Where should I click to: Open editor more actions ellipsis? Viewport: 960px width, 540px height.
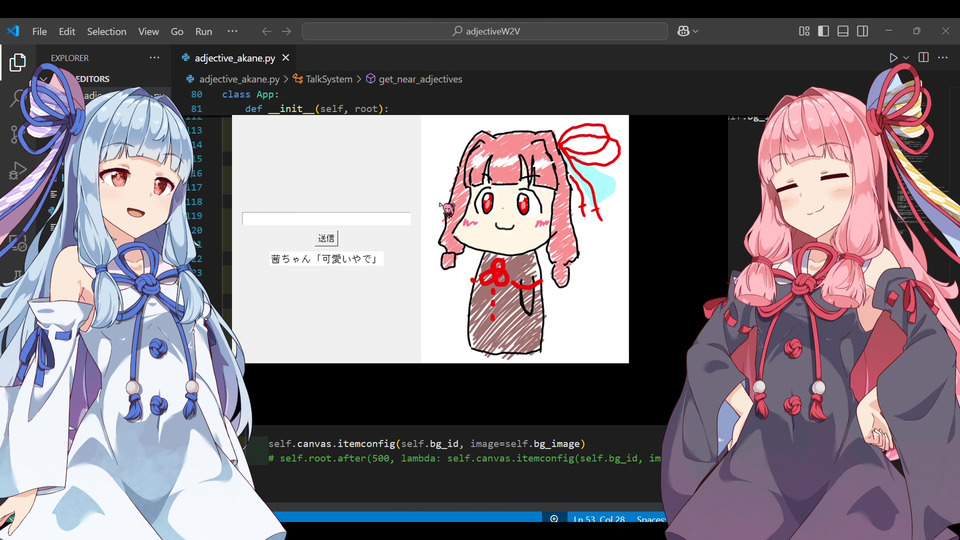click(x=943, y=58)
